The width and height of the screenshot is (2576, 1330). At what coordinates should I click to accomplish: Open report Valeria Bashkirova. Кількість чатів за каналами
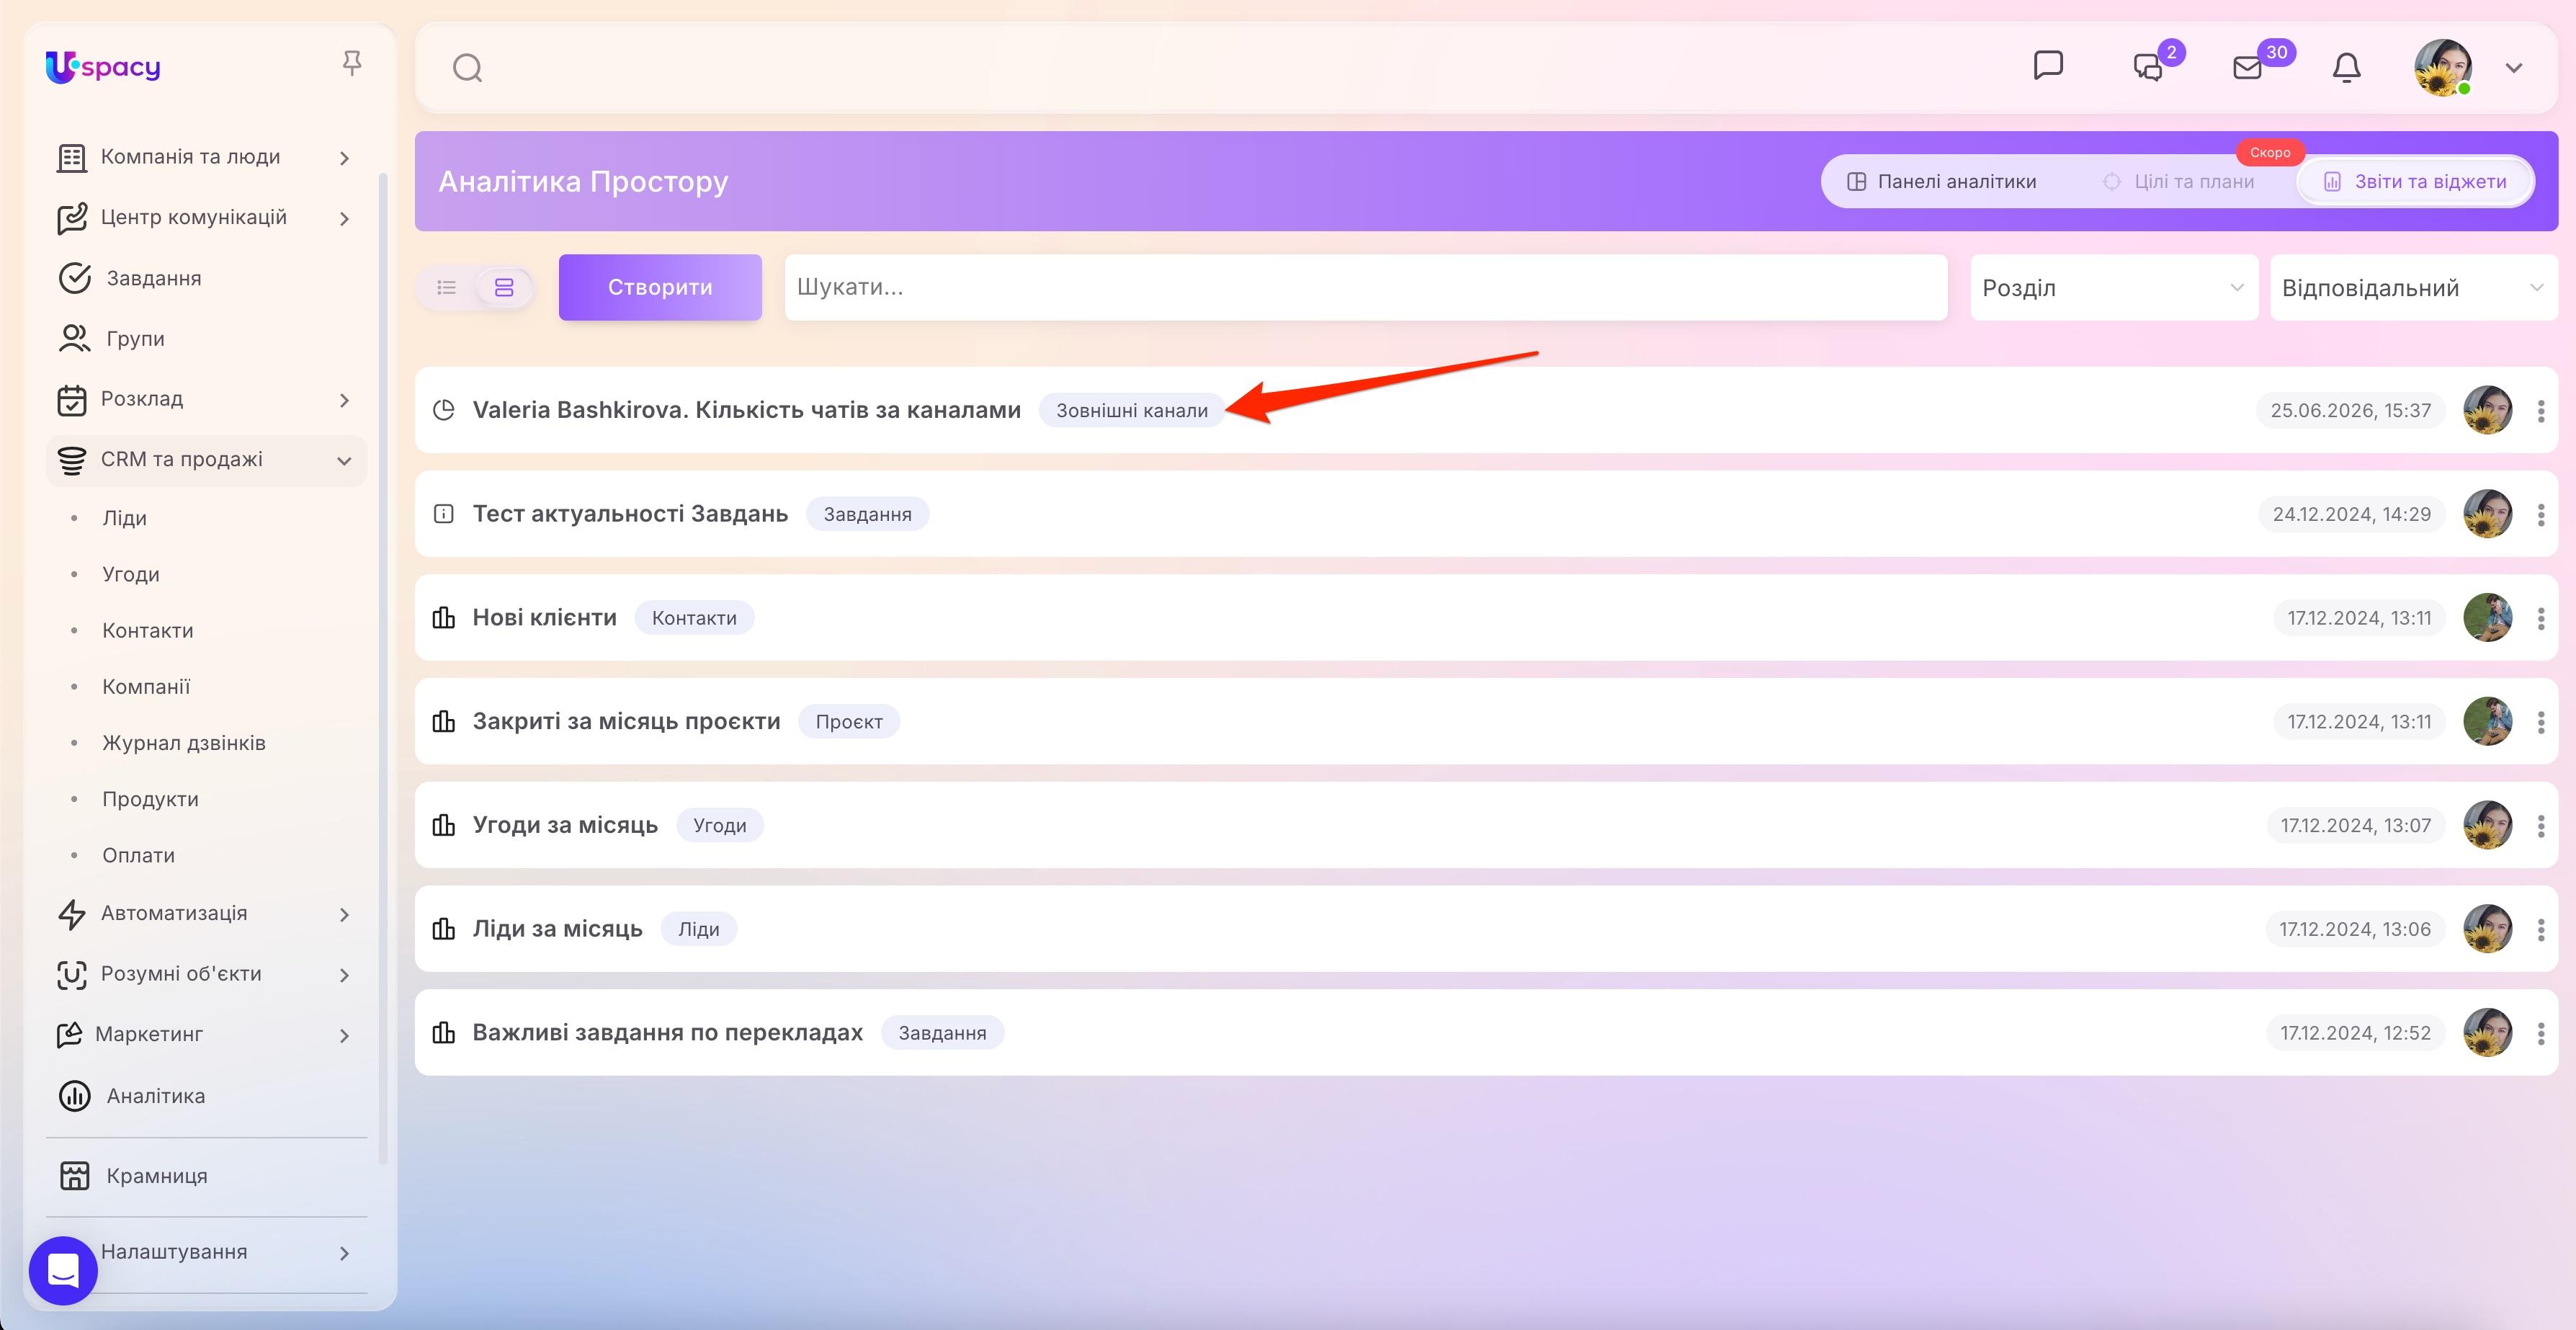tap(746, 410)
